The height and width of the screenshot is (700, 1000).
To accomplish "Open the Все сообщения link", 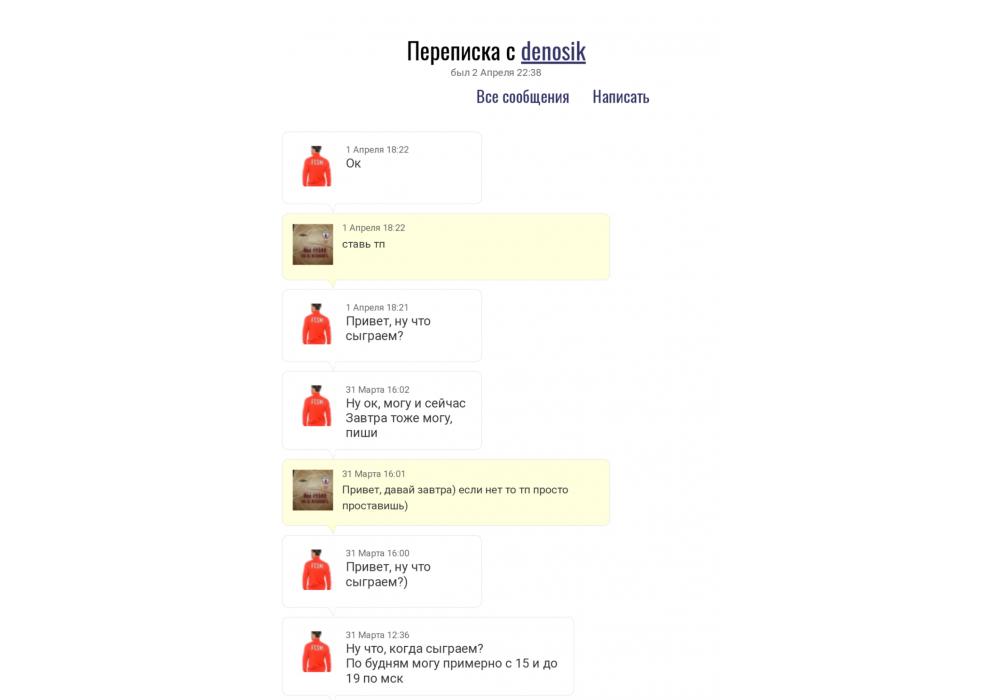I will point(522,97).
